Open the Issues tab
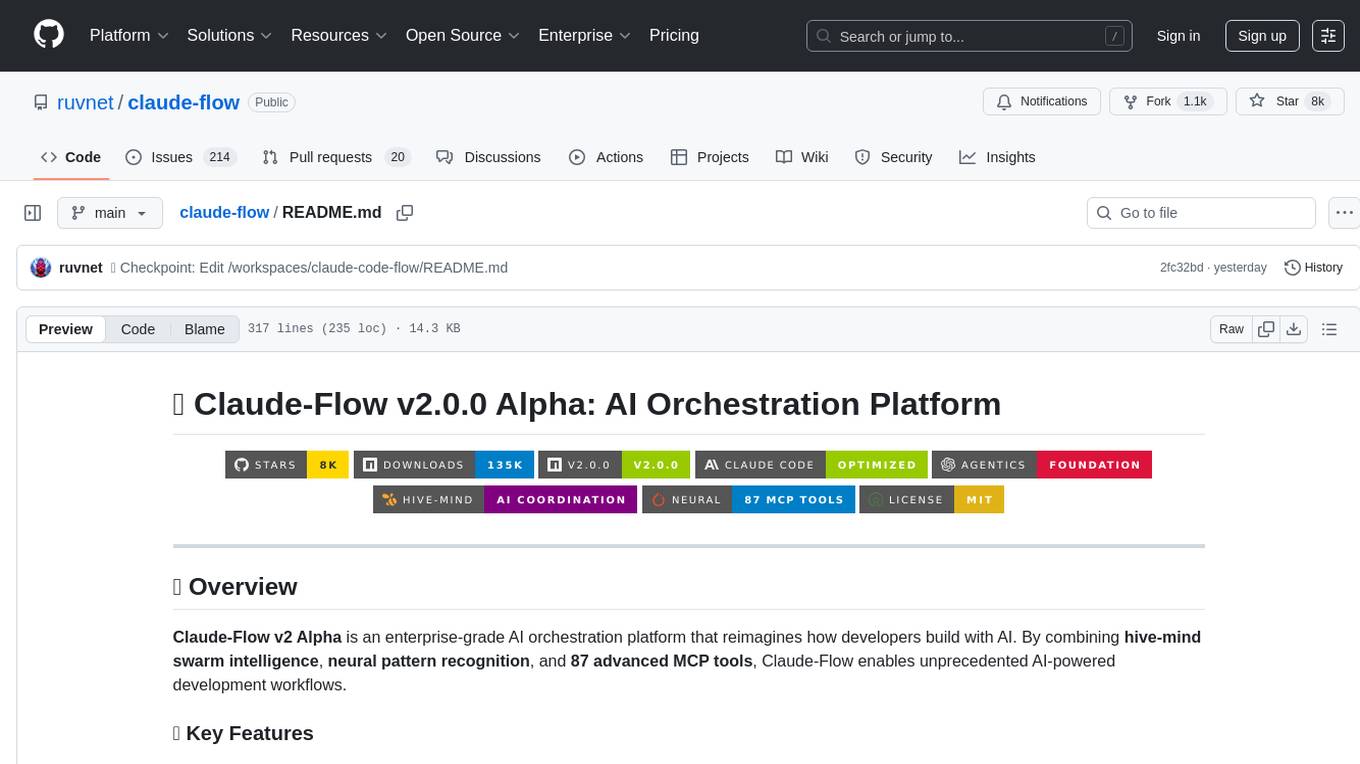The height and width of the screenshot is (764, 1360). [x=180, y=157]
